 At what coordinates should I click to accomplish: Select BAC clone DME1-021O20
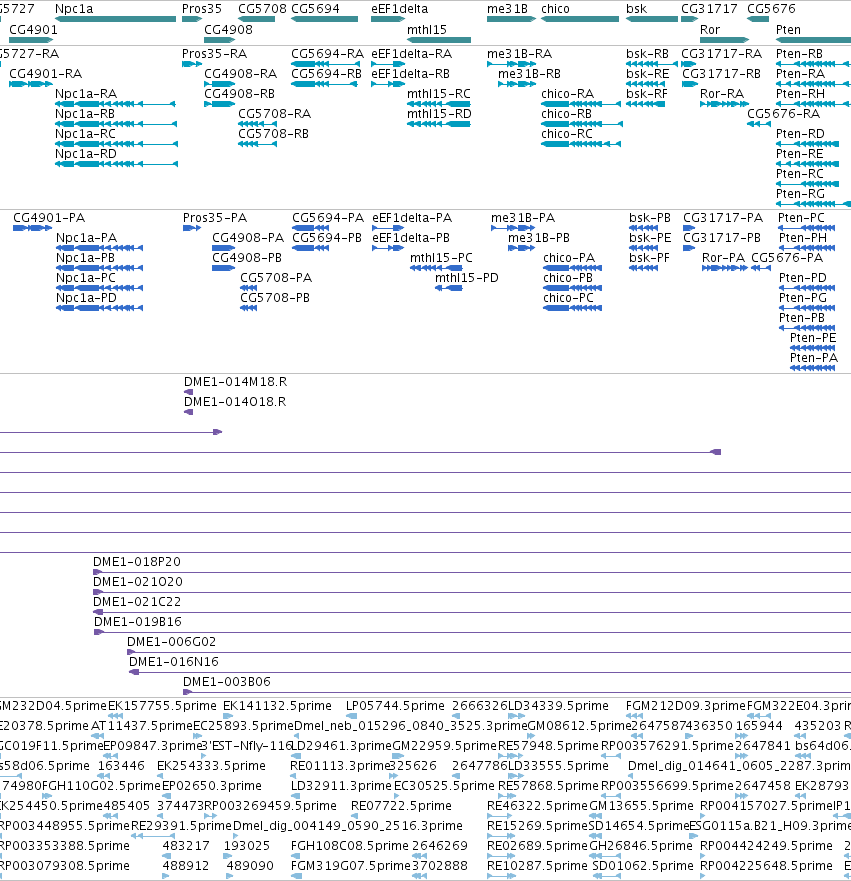(x=138, y=582)
